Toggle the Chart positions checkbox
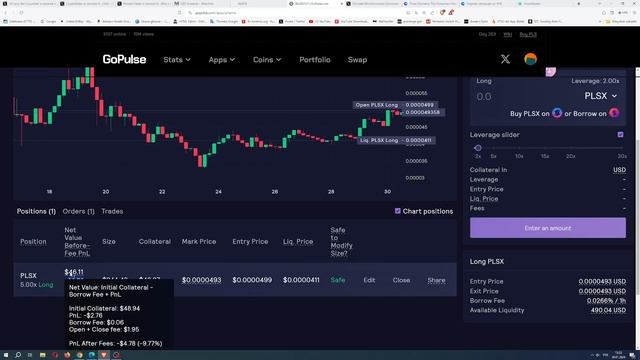The width and height of the screenshot is (640, 360). click(x=398, y=211)
